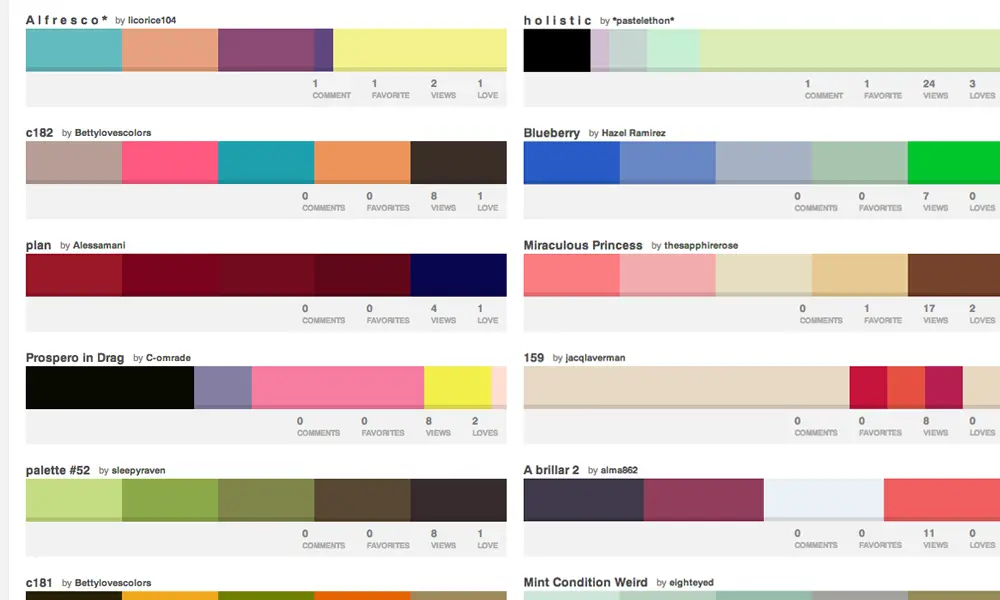Viewport: 1000px width, 600px height.
Task: Click '0 FAVORITES' under palette #52
Action: point(388,539)
